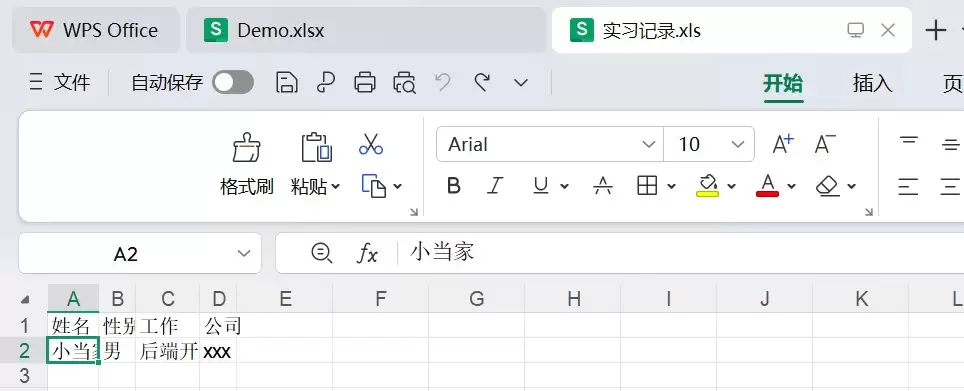This screenshot has height=391, width=964.
Task: Switch to the 开始 ribbon tab
Action: tap(783, 83)
